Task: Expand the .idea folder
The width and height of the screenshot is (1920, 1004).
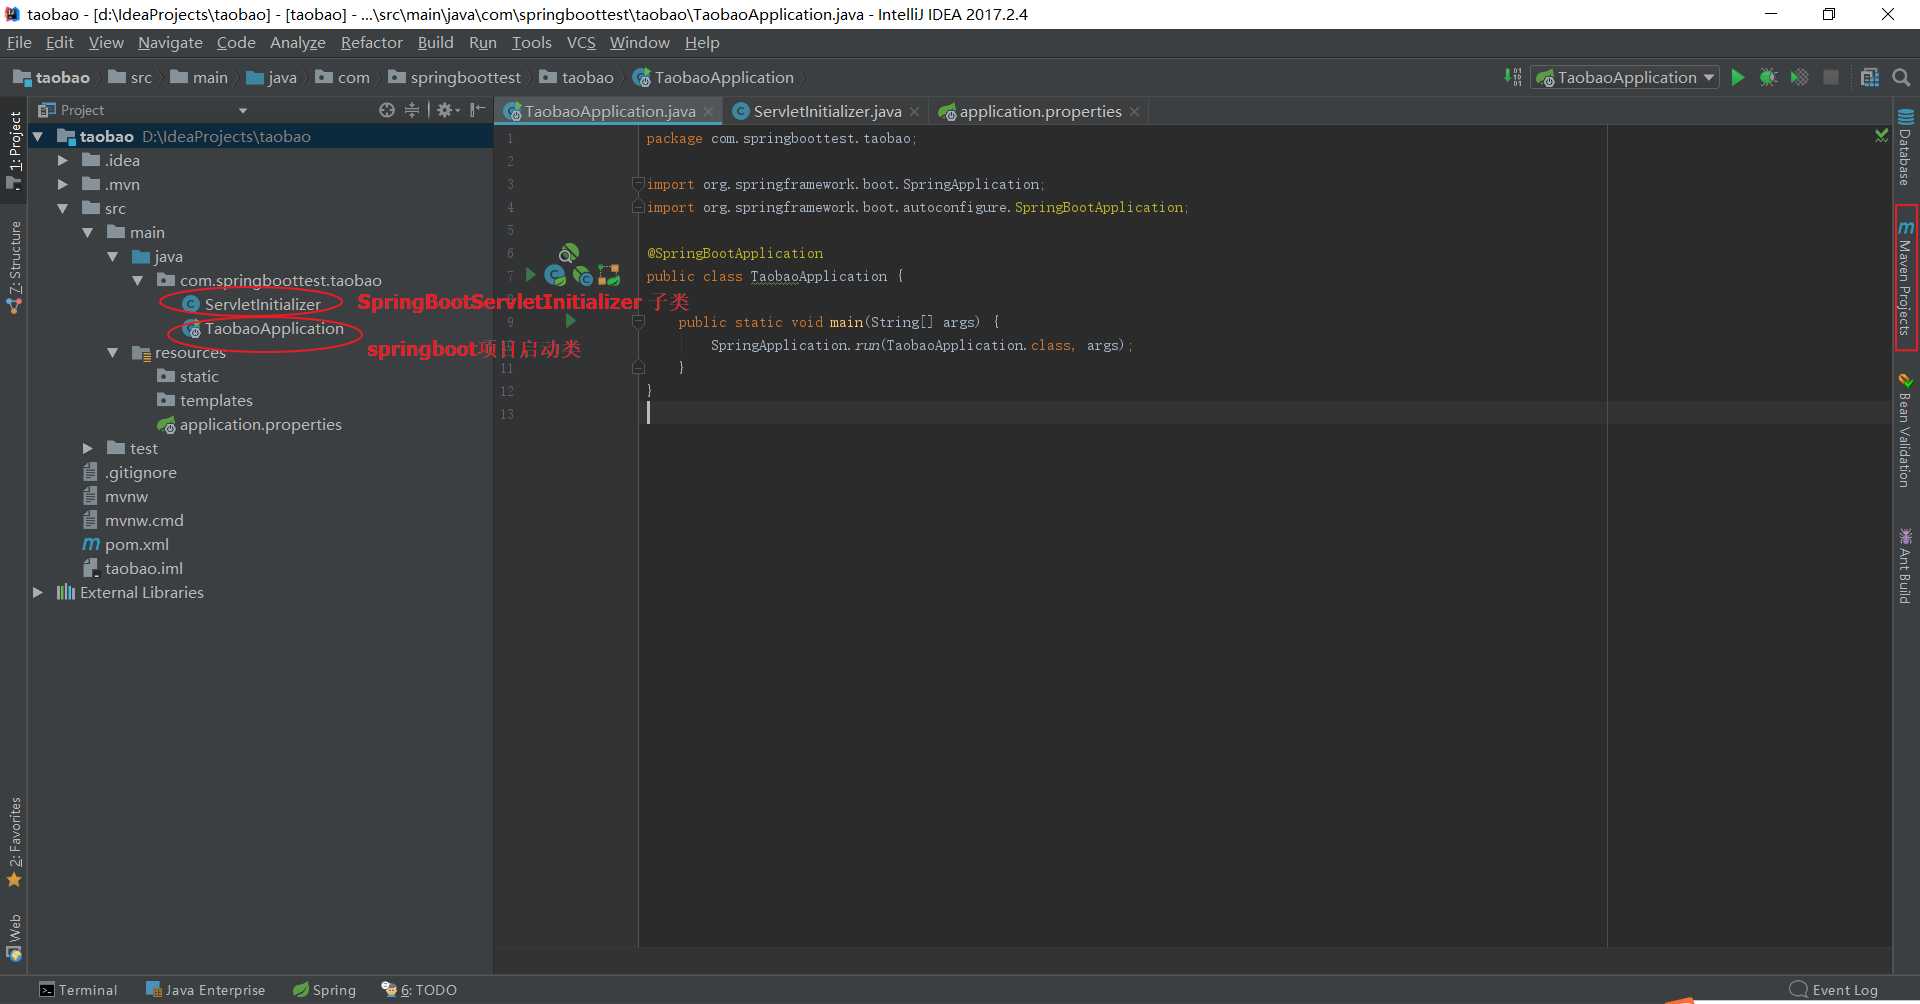Action: tap(63, 160)
